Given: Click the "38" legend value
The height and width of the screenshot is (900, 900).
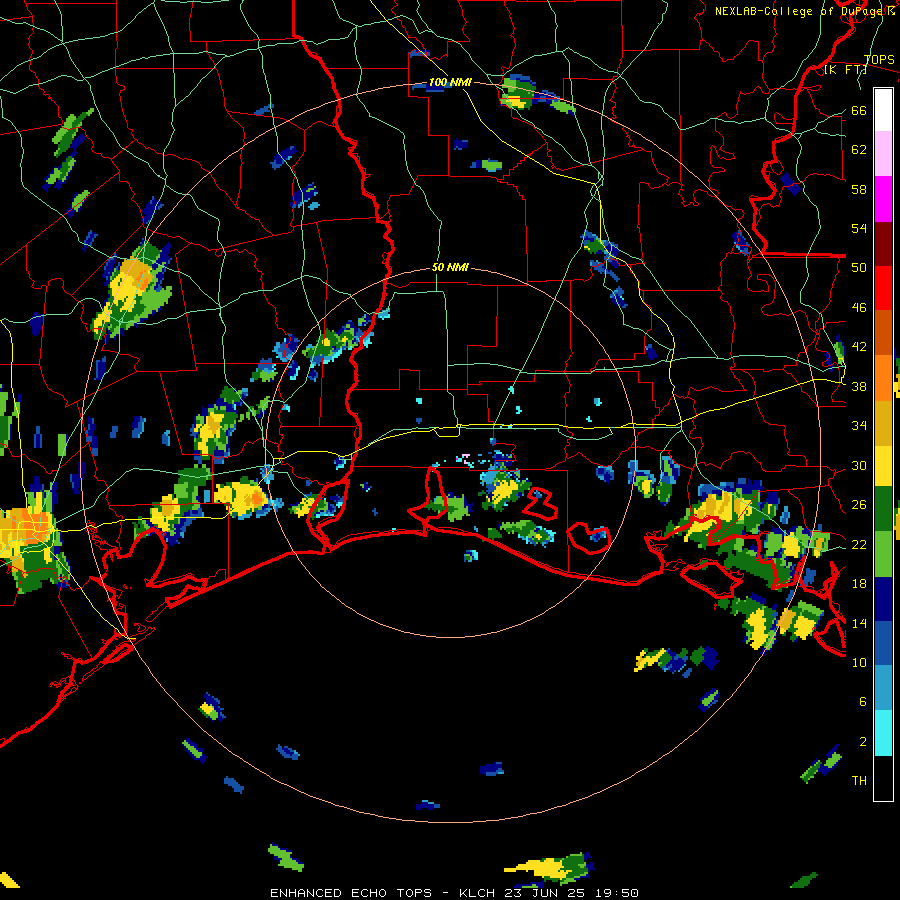Looking at the screenshot, I should pos(859,386).
